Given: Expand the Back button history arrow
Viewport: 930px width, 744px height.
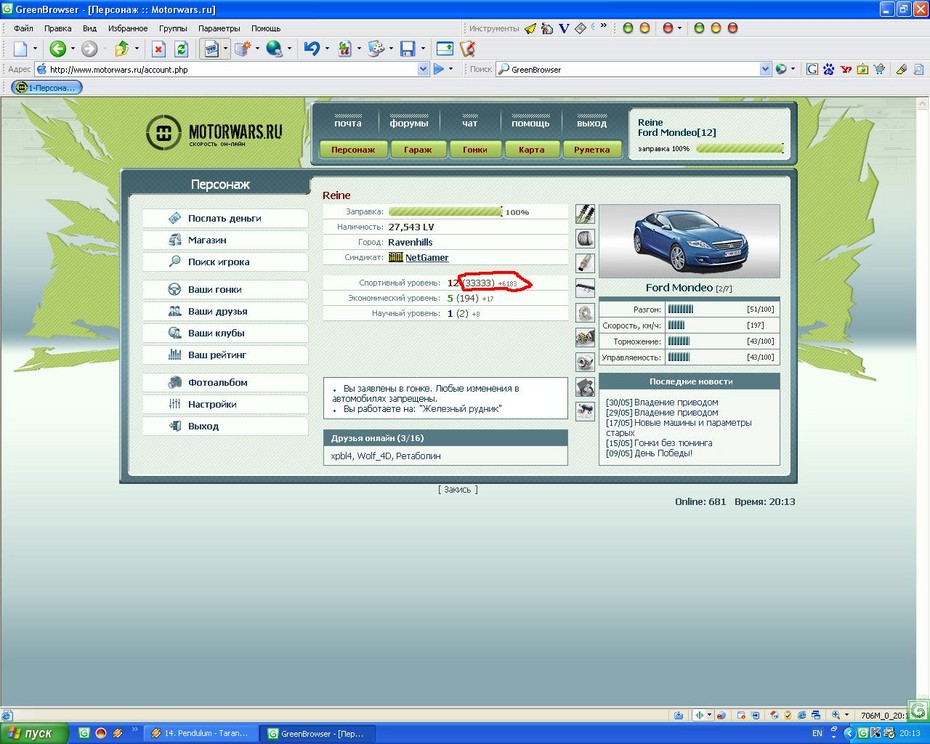Looking at the screenshot, I should point(73,49).
